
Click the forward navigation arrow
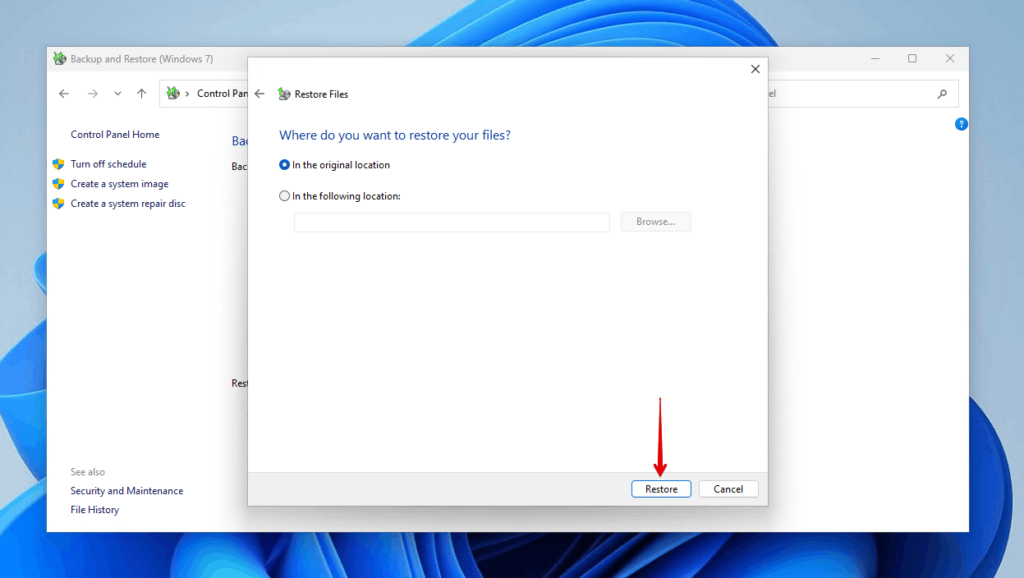pos(92,93)
